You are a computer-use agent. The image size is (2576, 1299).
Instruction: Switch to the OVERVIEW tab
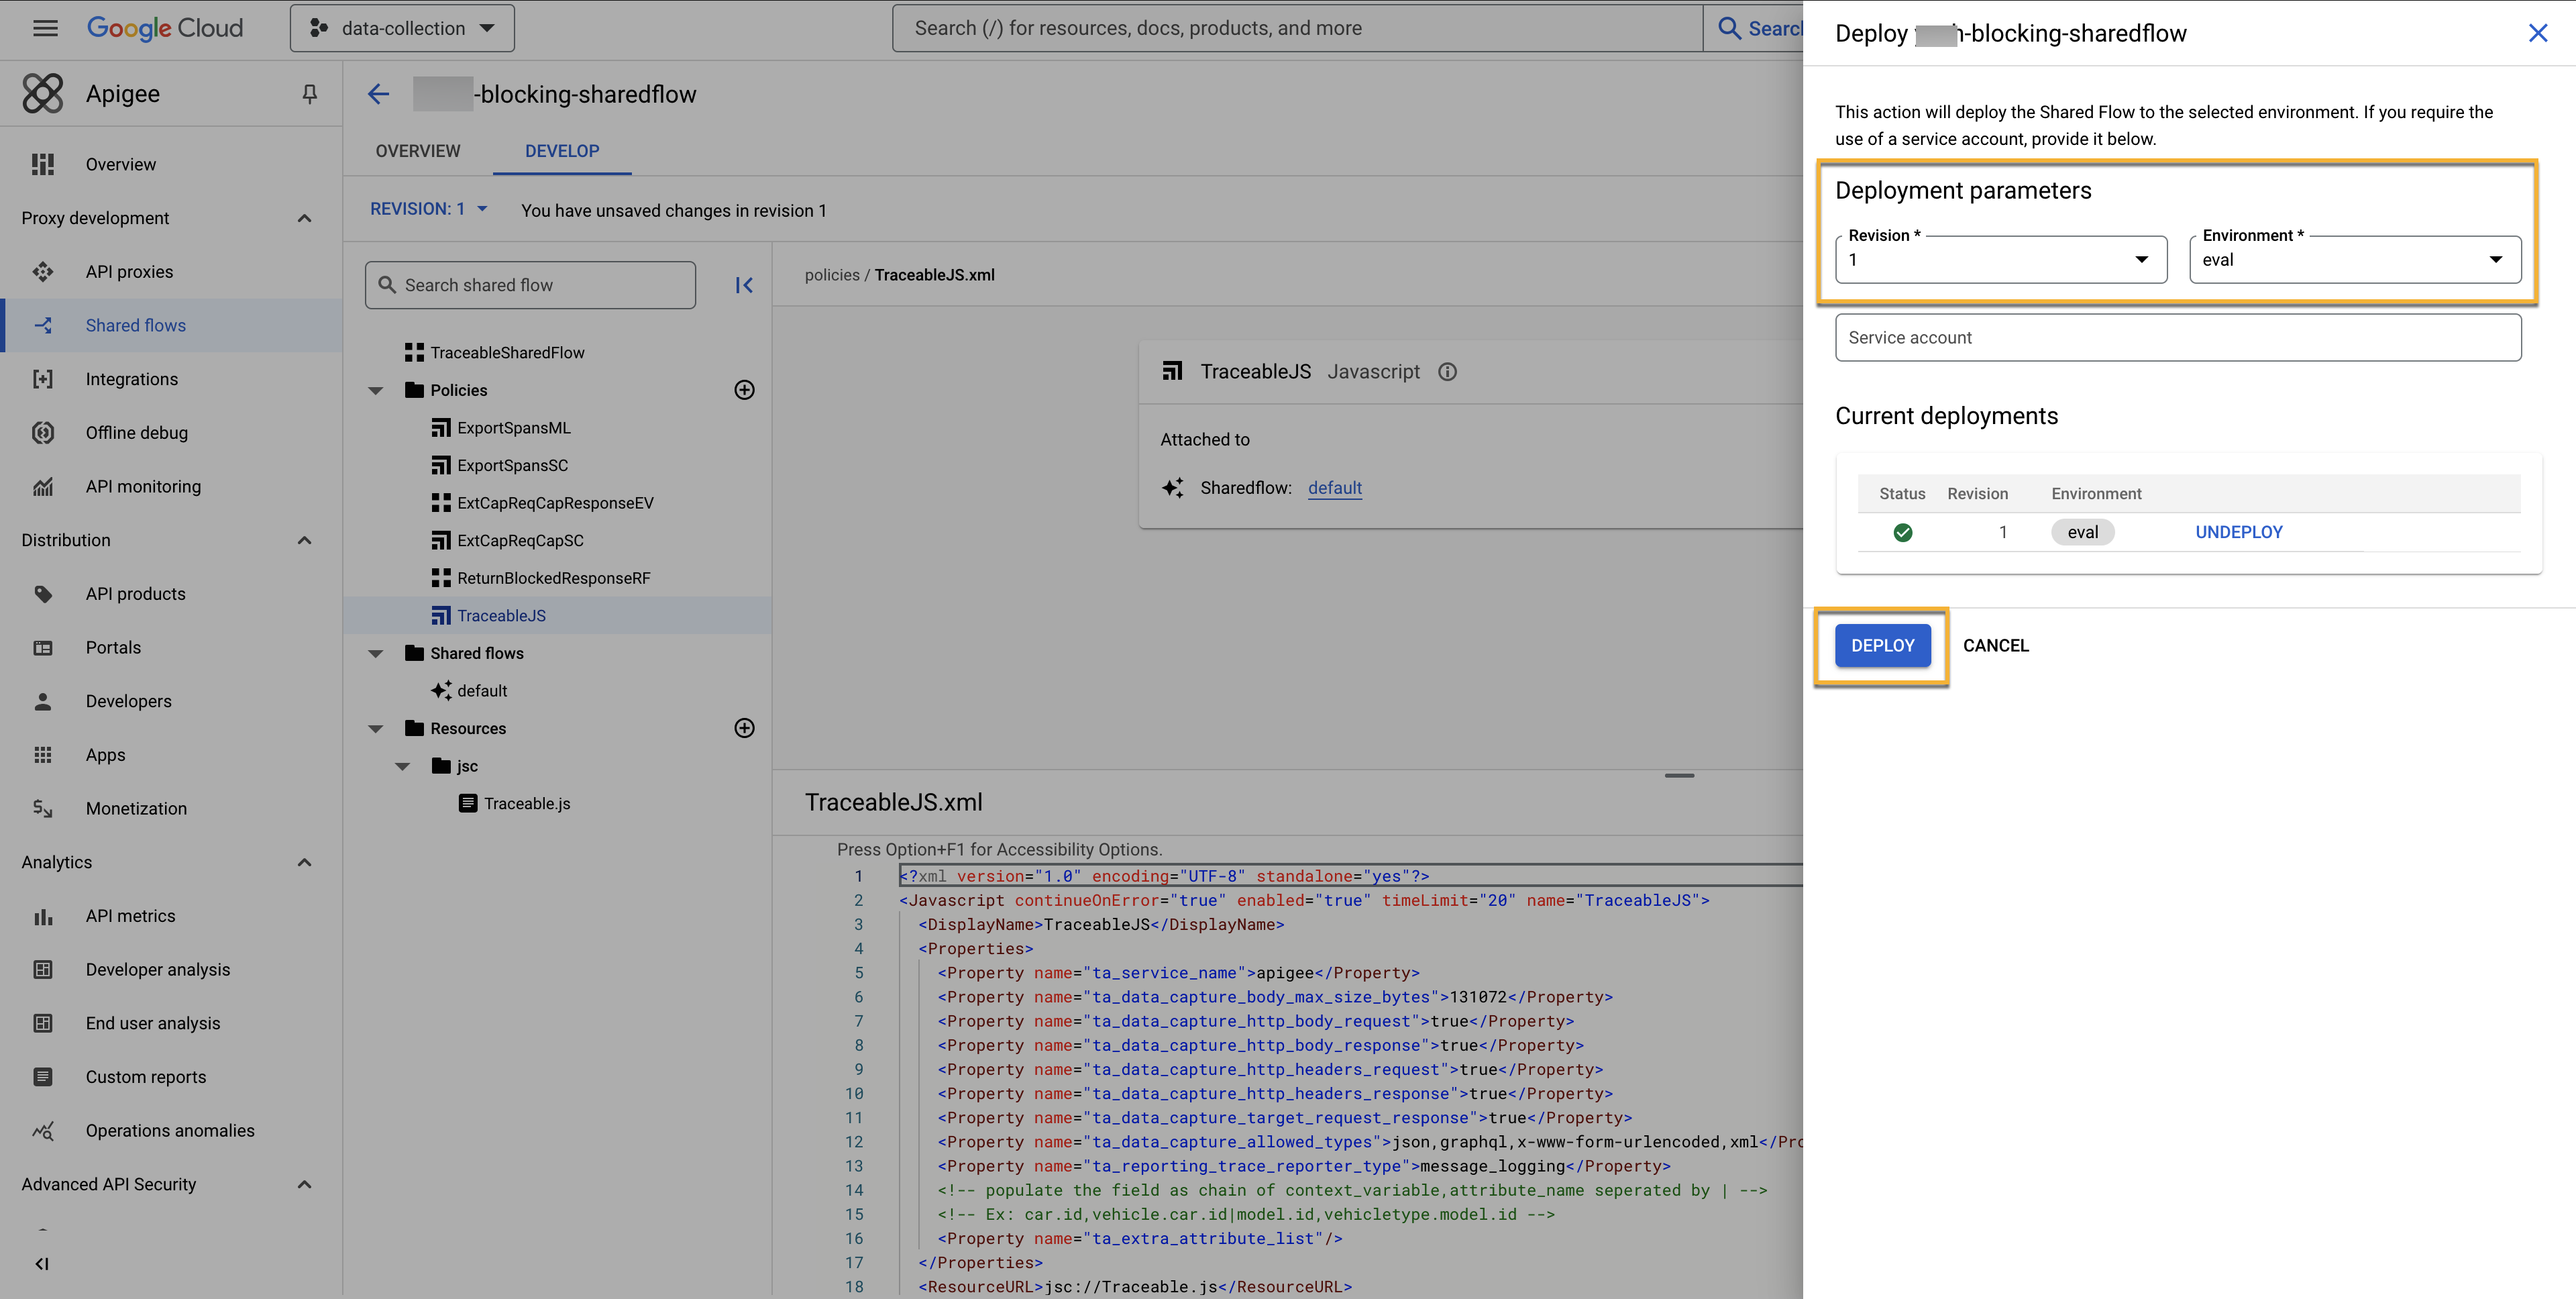tap(418, 151)
